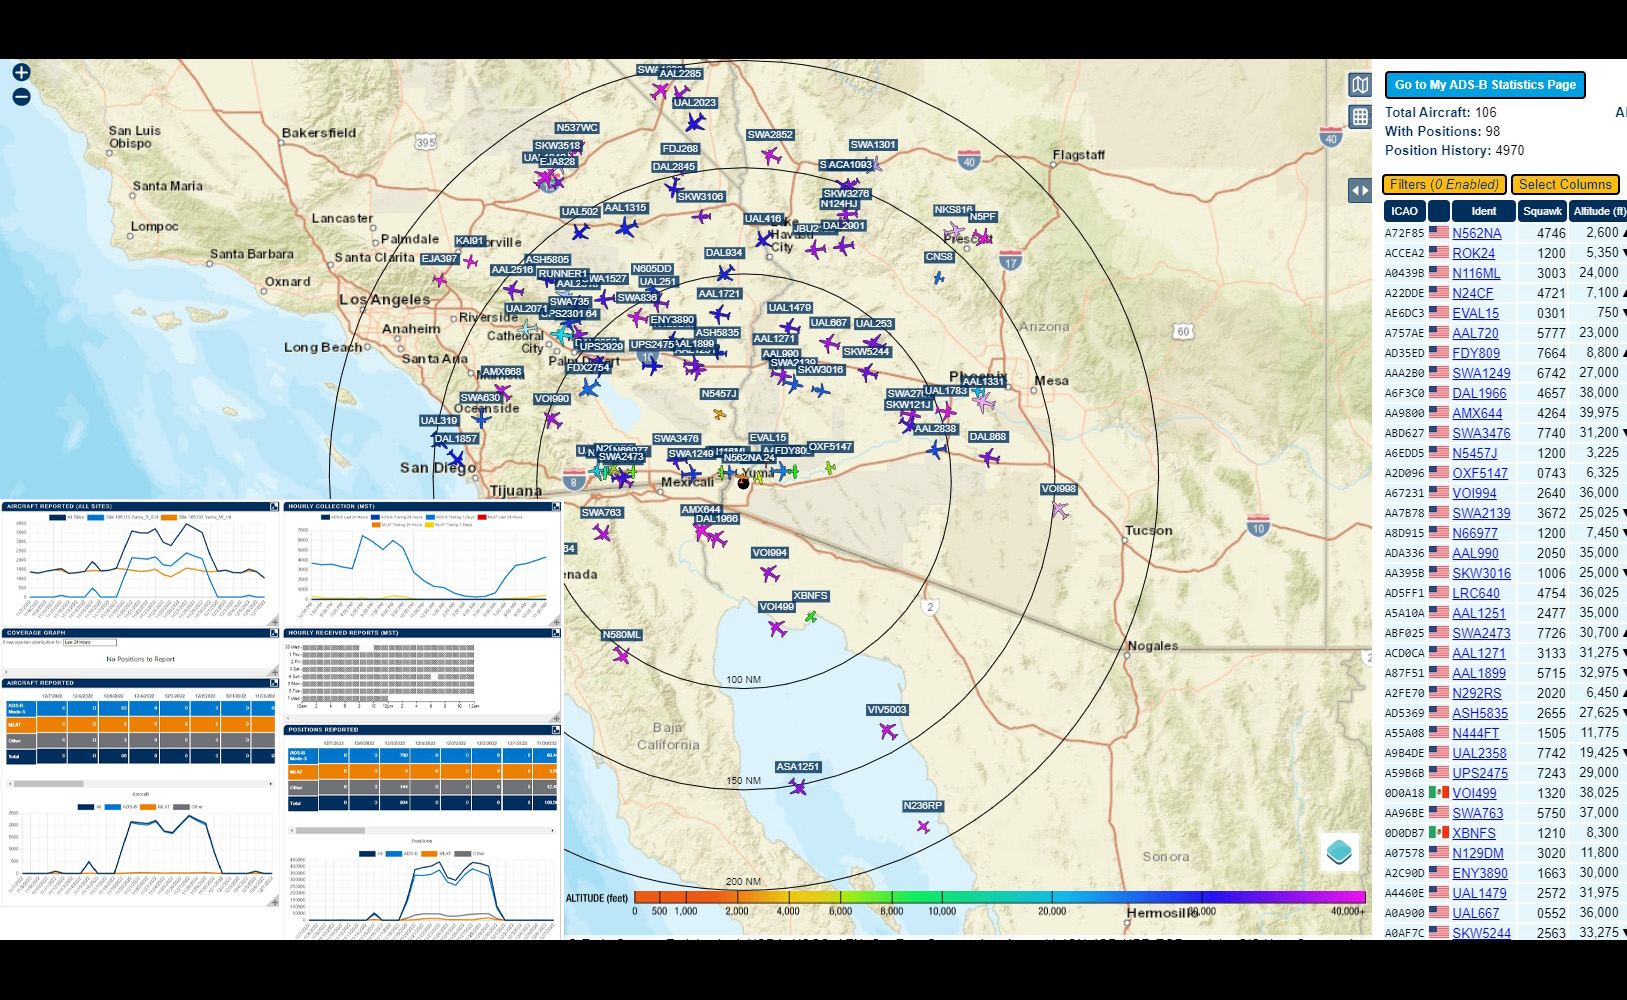Maximize the Coverage Graph panel
Image resolution: width=1627 pixels, height=1000 pixels.
click(x=274, y=633)
